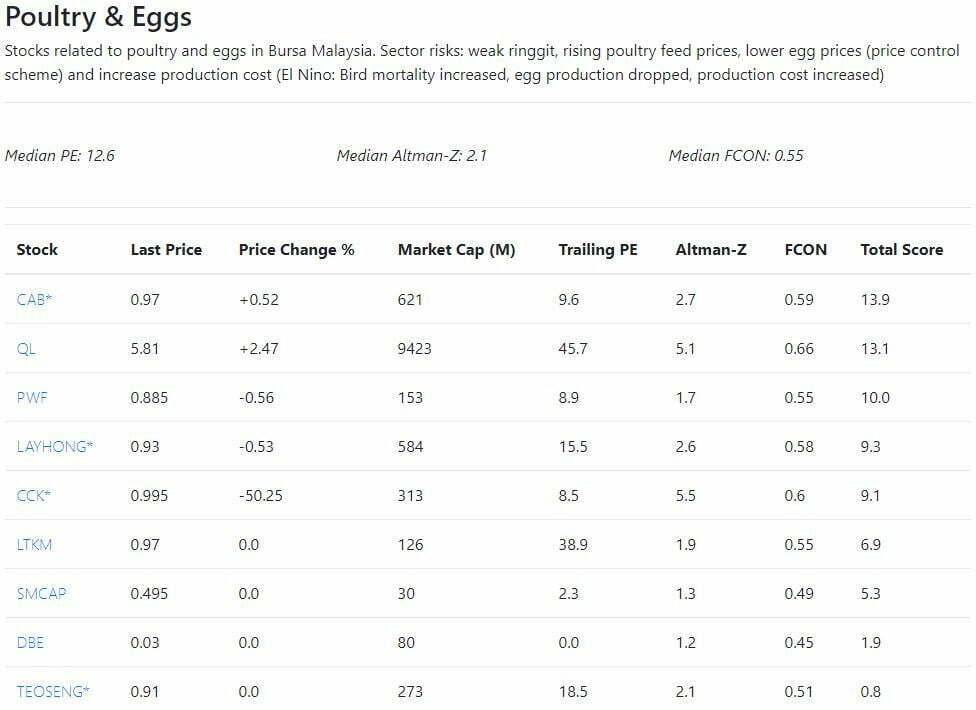Screen dimensions: 976x710
Task: Open the LAYHONG* stock page
Action: click(55, 446)
